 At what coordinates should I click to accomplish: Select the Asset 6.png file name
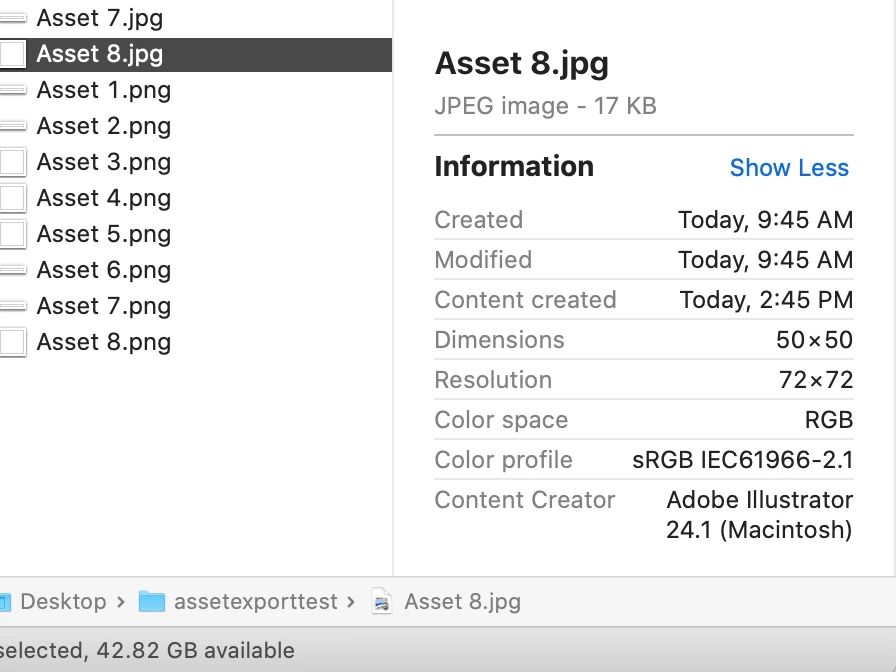tap(103, 270)
